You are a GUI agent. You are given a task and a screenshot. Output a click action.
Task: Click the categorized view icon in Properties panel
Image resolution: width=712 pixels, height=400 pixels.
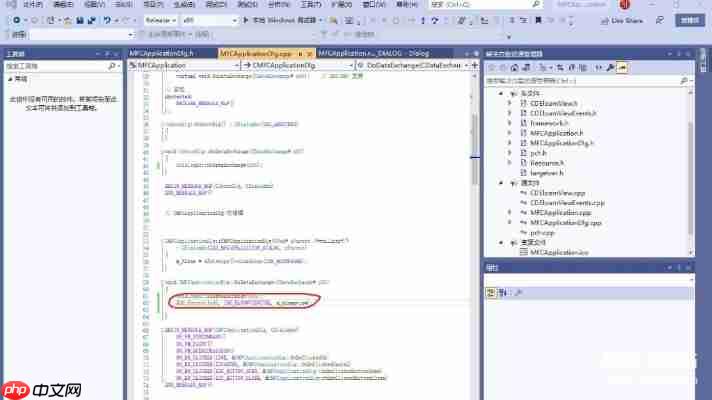(x=492, y=291)
